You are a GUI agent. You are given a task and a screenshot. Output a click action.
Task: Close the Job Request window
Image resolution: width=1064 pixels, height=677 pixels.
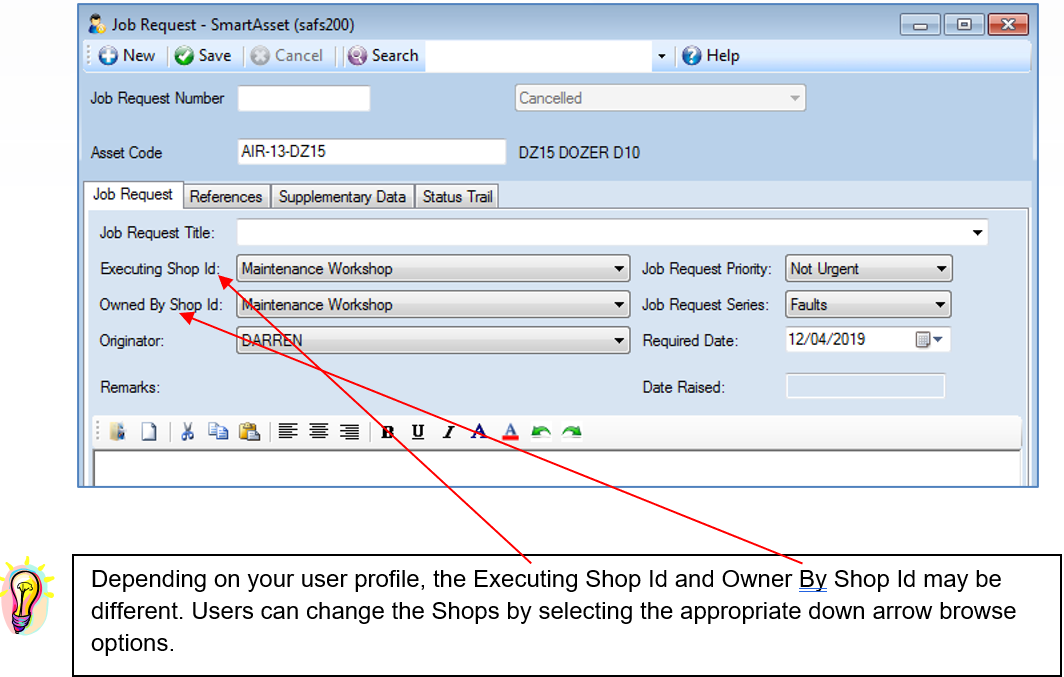[1008, 25]
